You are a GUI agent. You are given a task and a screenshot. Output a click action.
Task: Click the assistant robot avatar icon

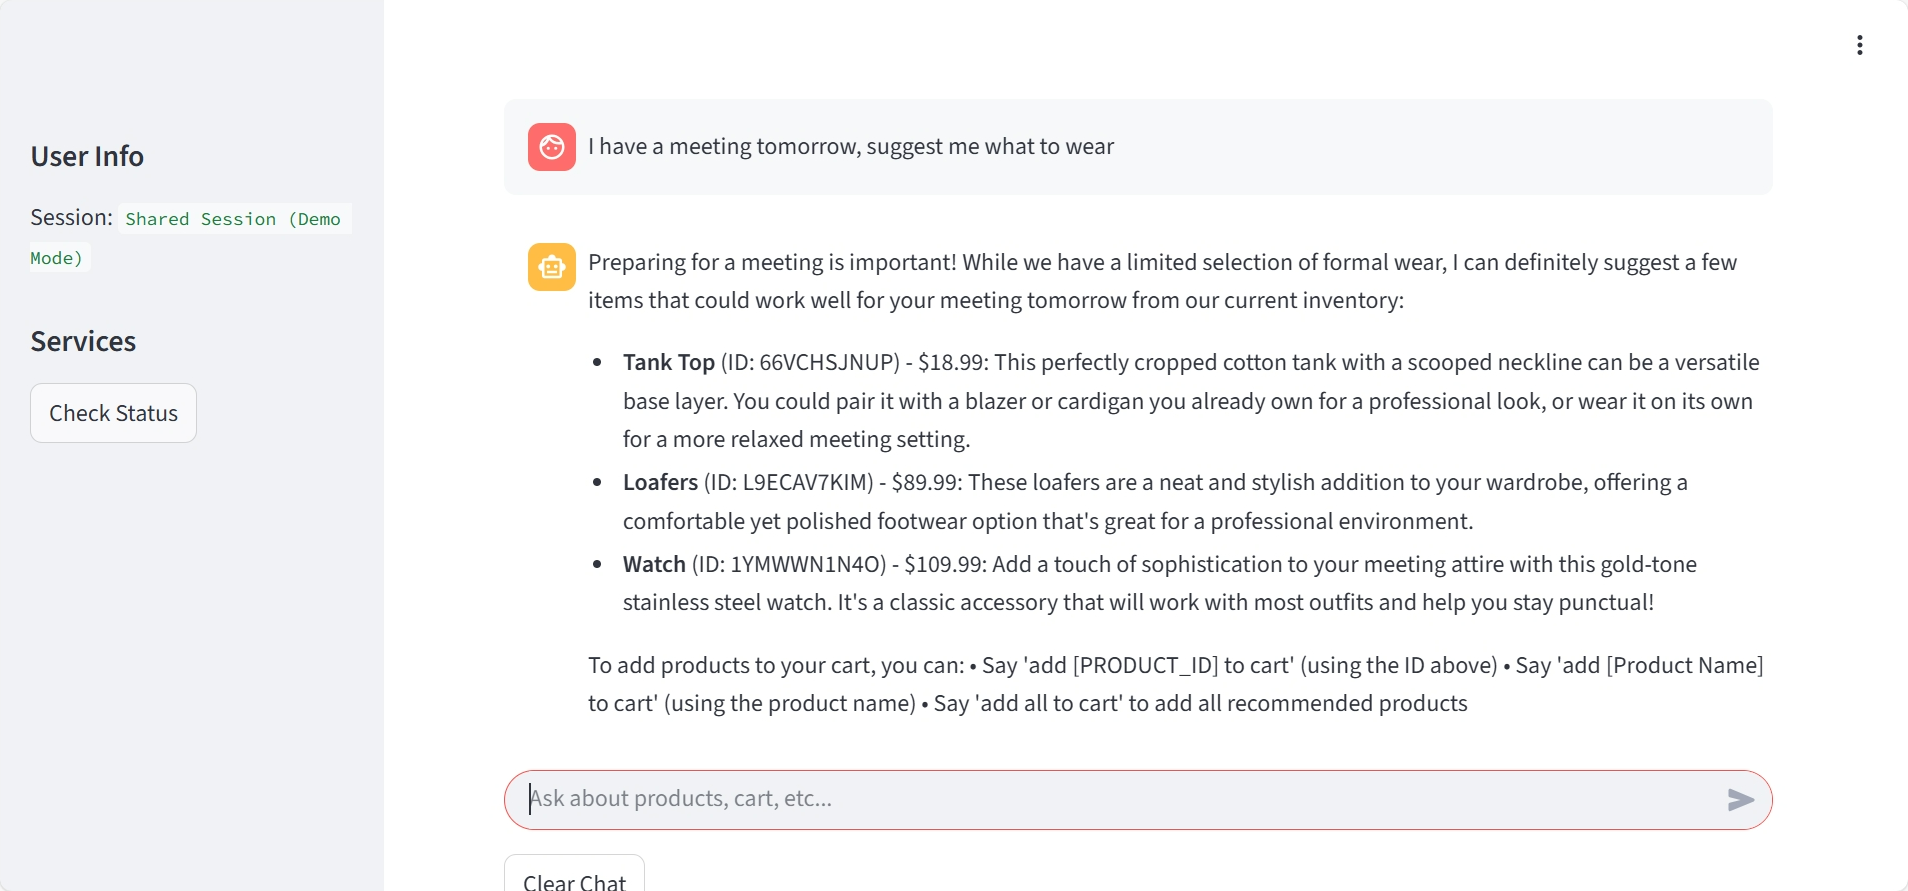coord(552,267)
